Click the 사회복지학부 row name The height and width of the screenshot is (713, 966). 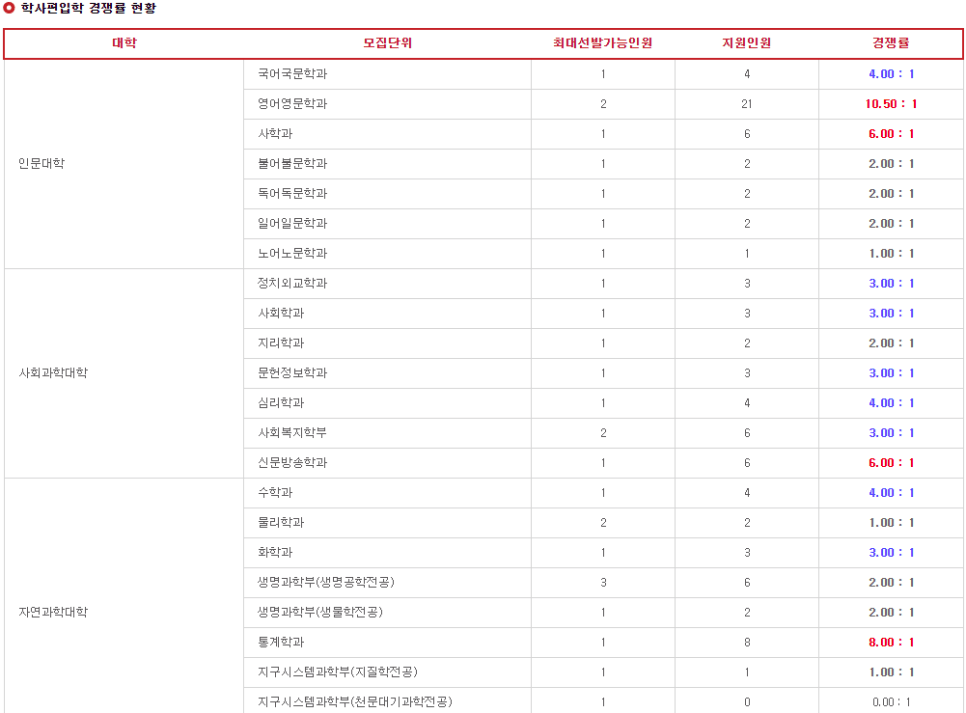292,433
